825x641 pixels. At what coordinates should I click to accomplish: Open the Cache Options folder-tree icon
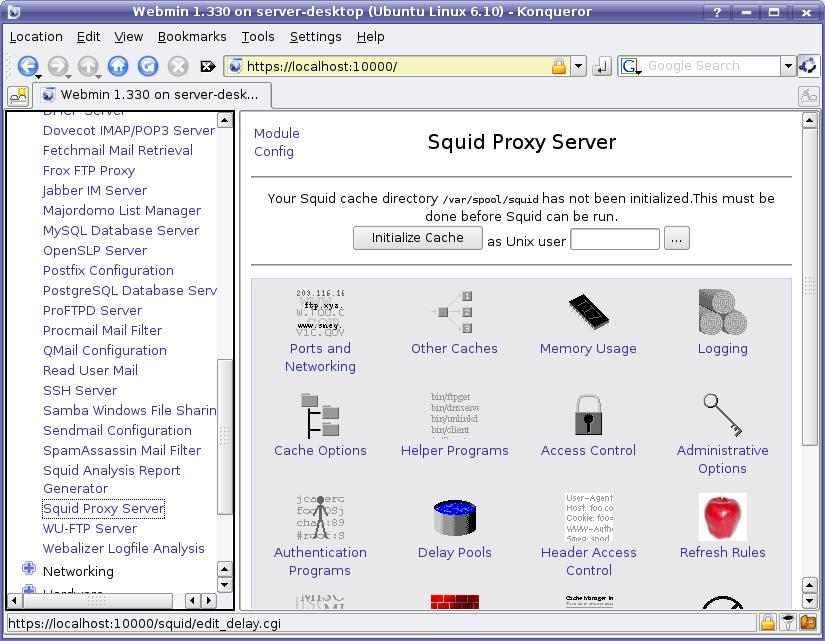click(320, 416)
